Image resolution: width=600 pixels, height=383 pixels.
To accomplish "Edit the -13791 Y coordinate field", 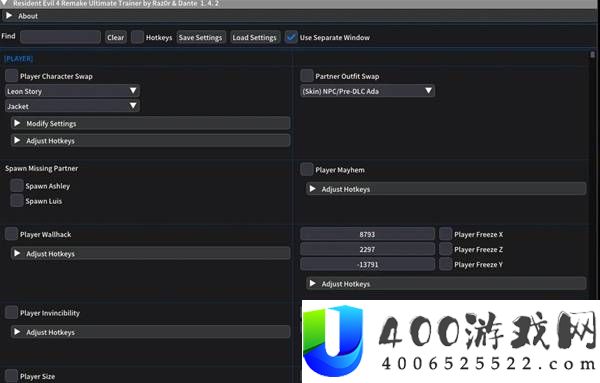I will pos(367,264).
